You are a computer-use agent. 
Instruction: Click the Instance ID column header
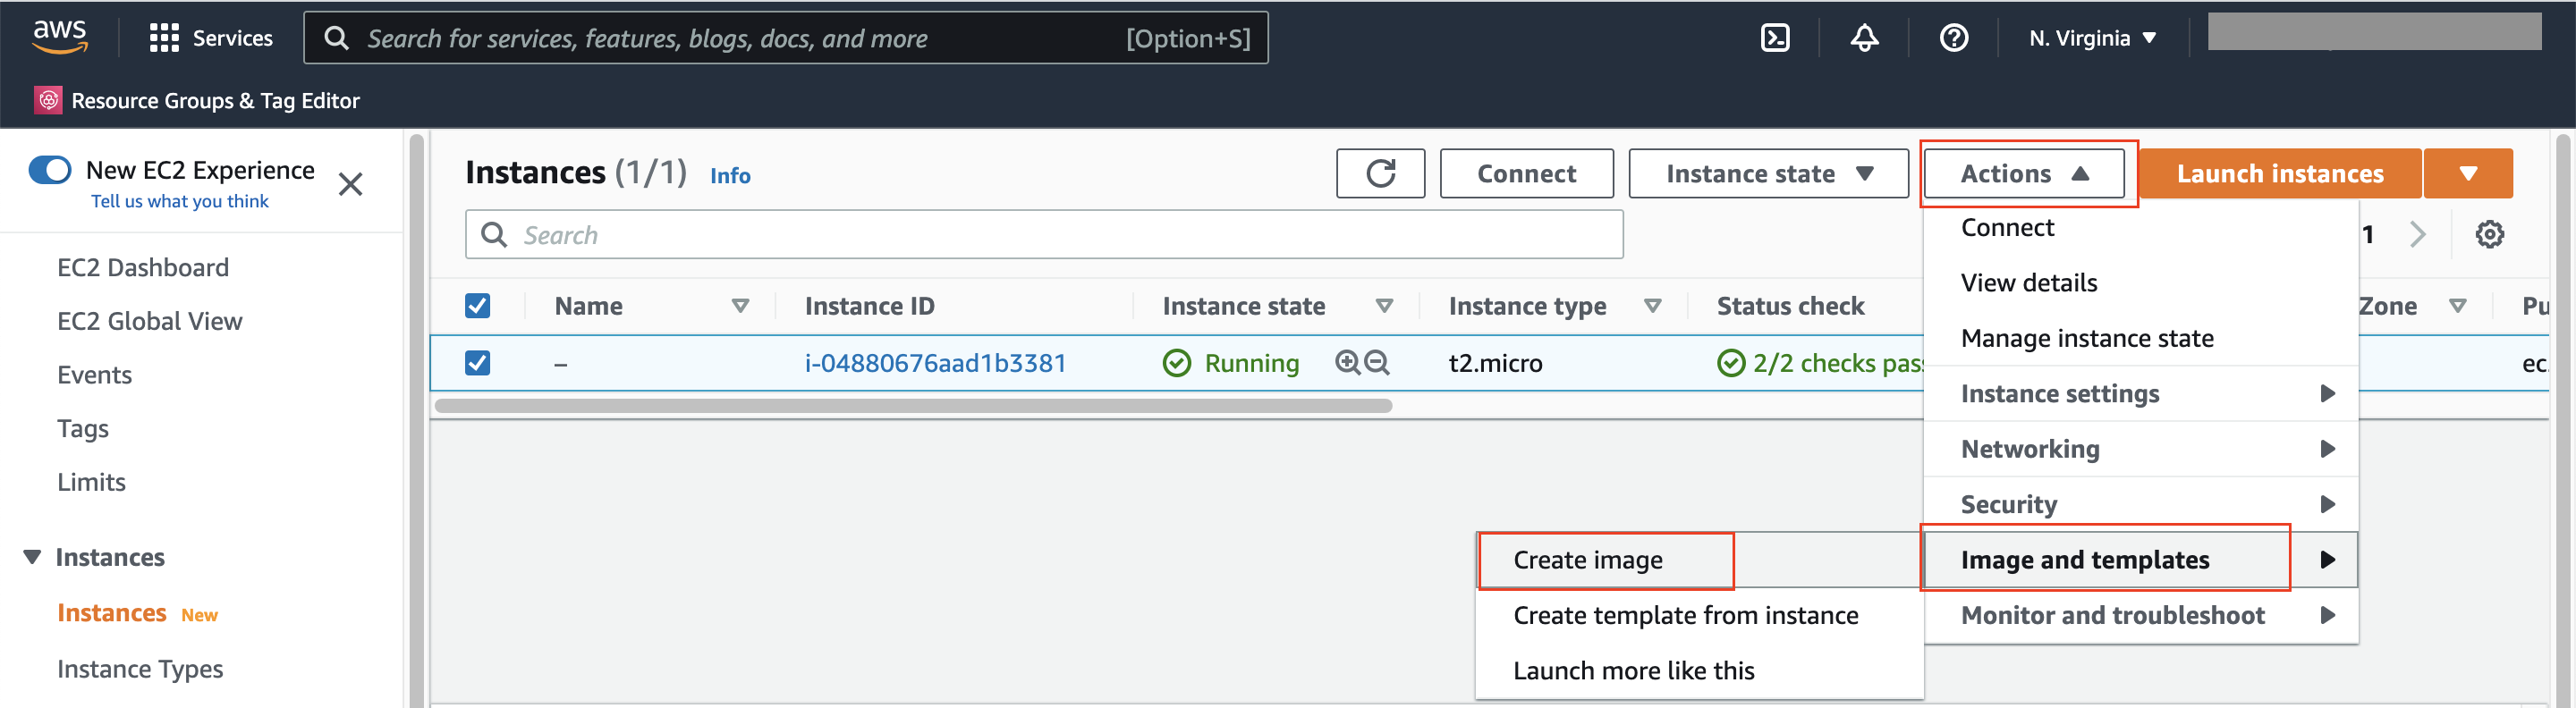pyautogui.click(x=869, y=305)
